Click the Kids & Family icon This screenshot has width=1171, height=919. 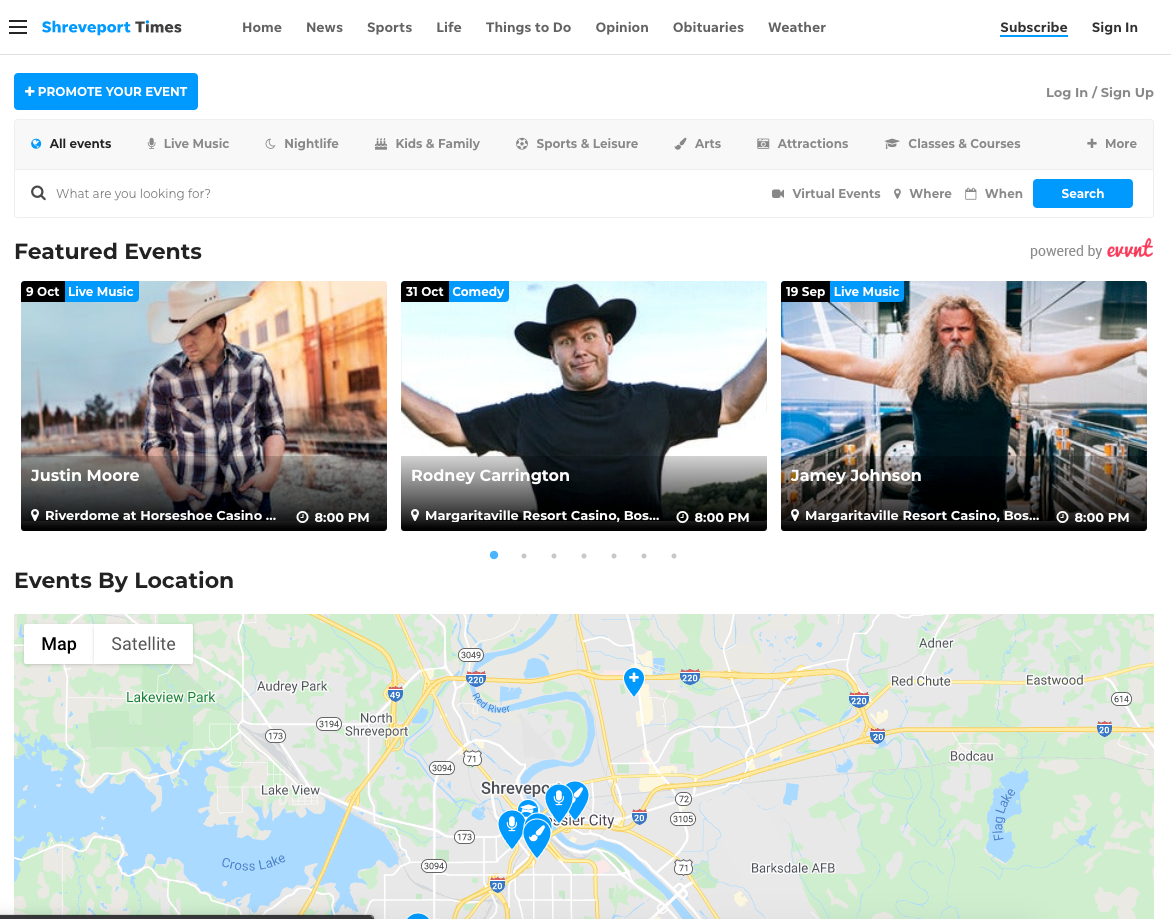[x=381, y=143]
